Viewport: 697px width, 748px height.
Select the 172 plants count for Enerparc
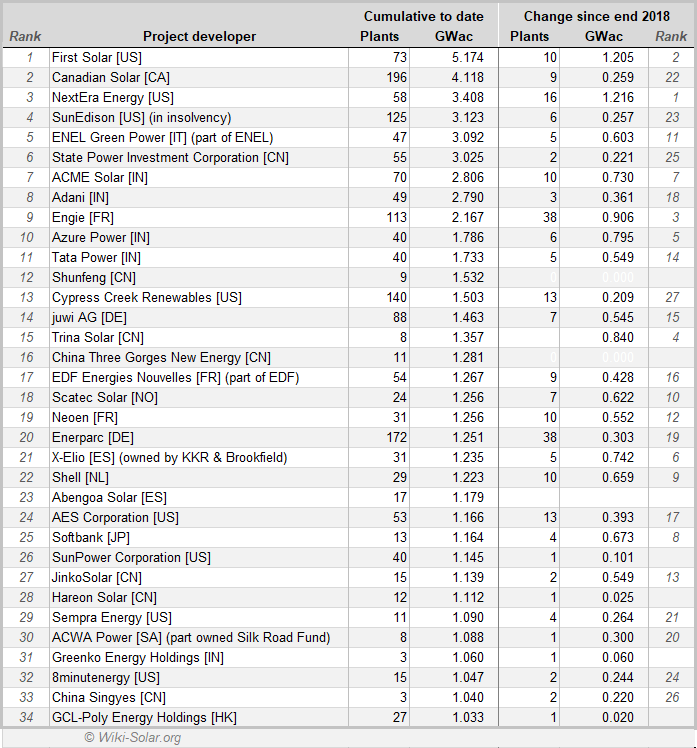tap(397, 437)
